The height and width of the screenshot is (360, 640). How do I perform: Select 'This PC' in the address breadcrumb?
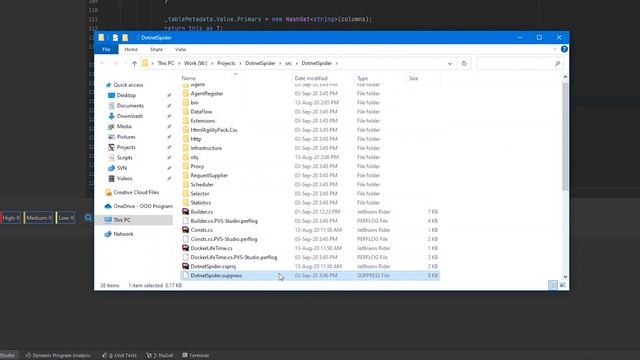tap(165, 63)
